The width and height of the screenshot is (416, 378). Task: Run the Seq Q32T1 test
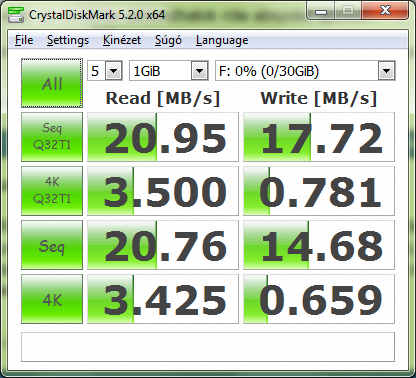coord(52,137)
